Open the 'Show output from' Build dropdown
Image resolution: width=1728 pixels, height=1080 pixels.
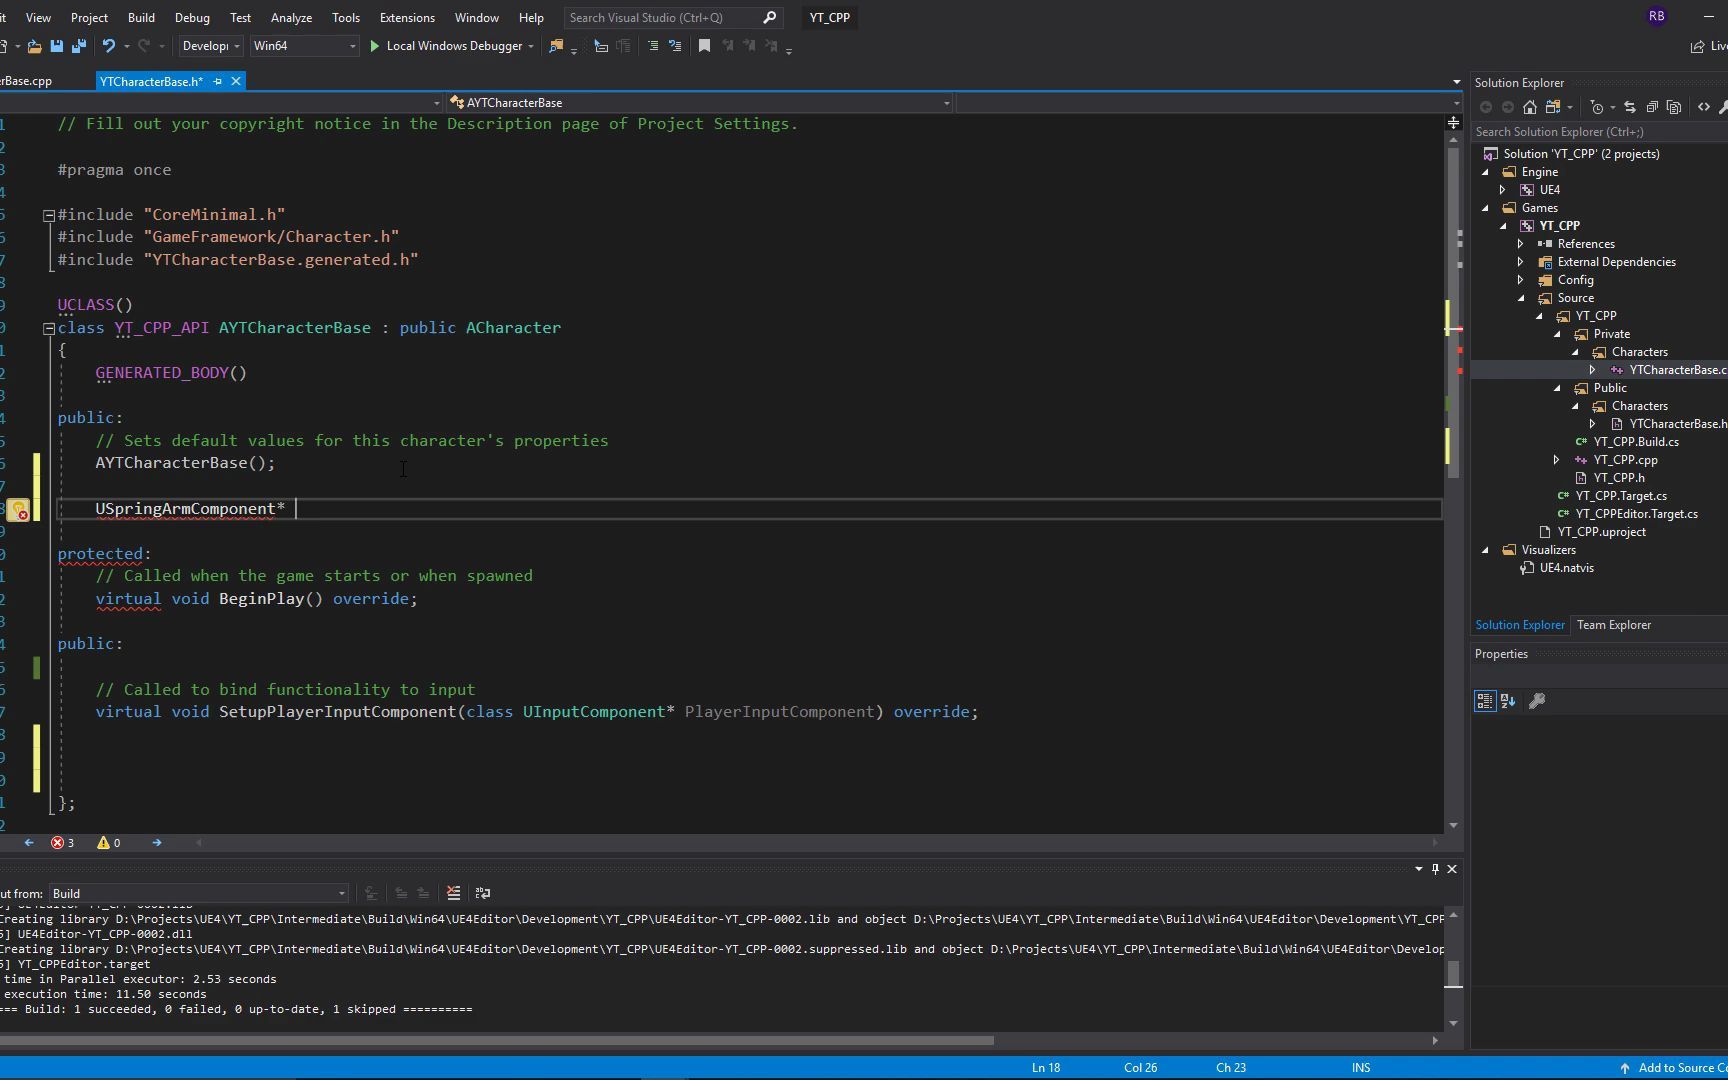tap(198, 893)
